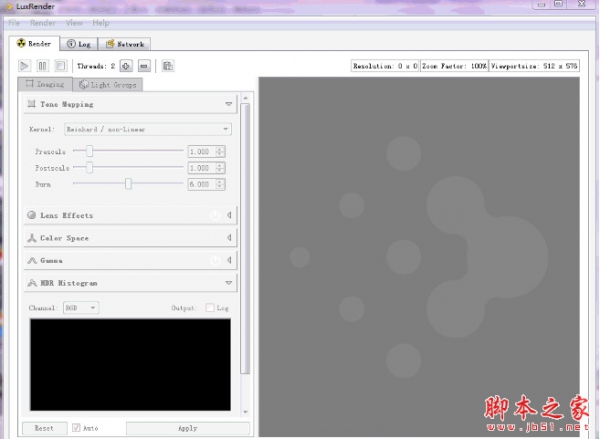Open the Network tab

(125, 44)
